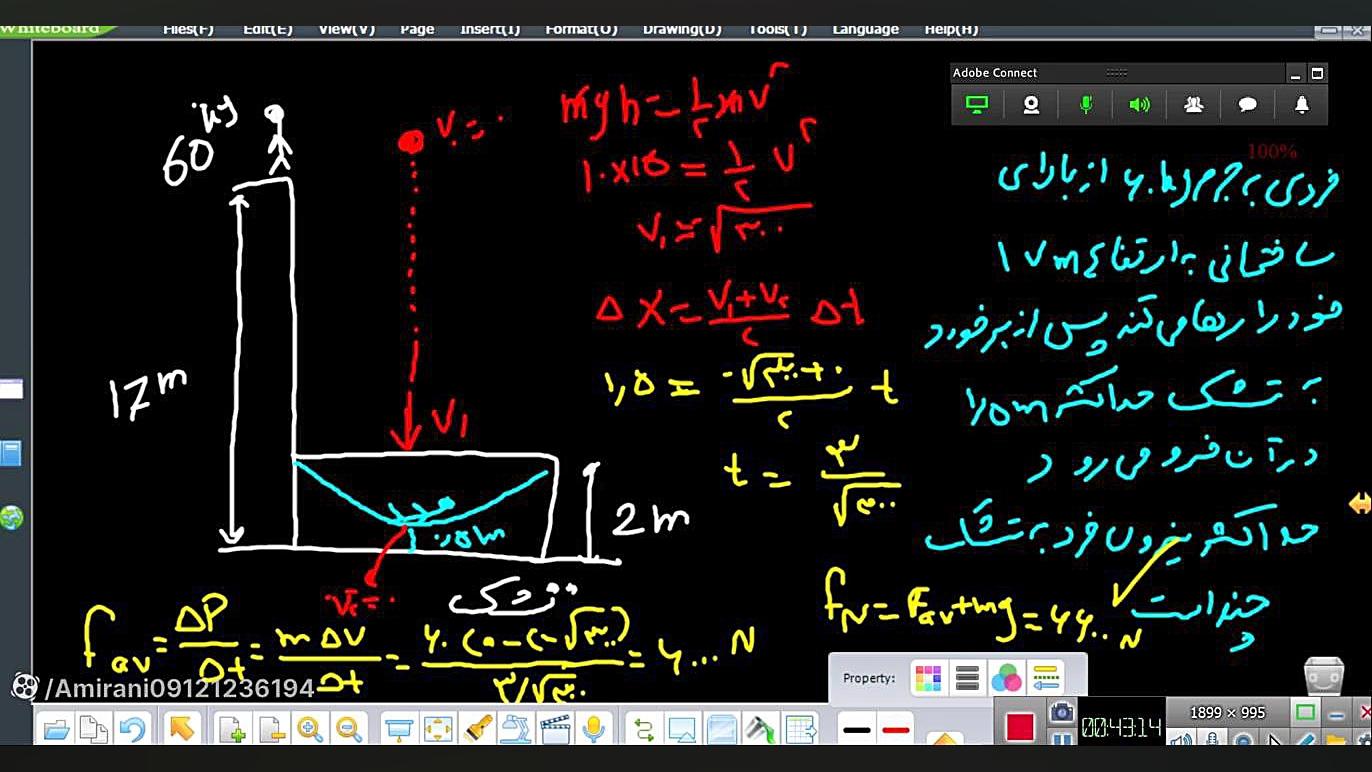Click the recording timer 00:43:14
The width and height of the screenshot is (1372, 772).
[1121, 727]
